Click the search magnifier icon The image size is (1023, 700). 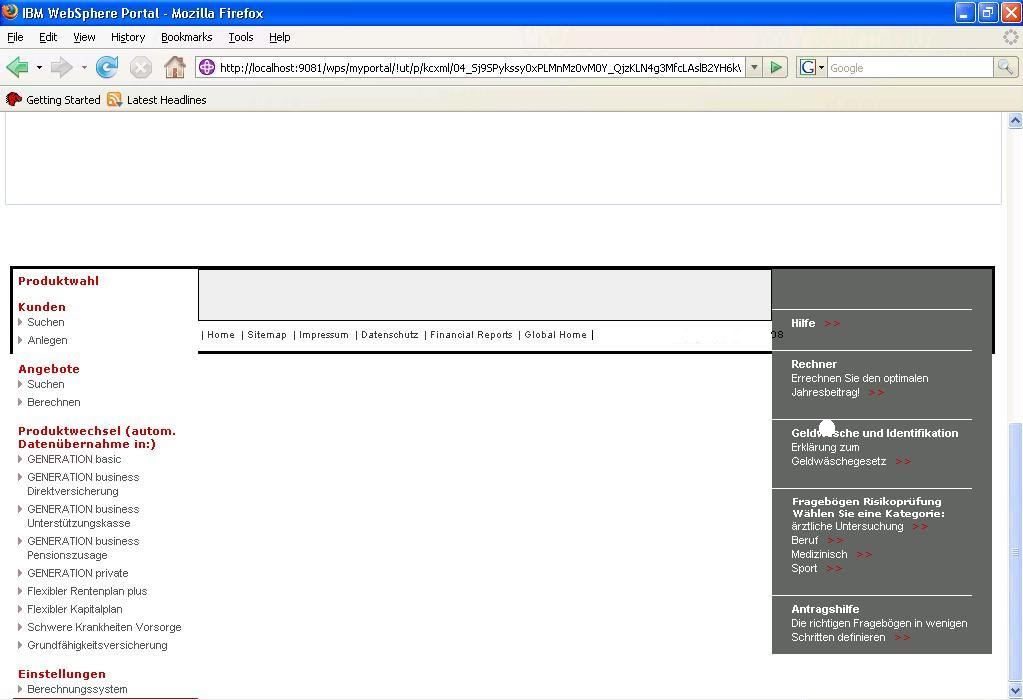(x=1005, y=68)
